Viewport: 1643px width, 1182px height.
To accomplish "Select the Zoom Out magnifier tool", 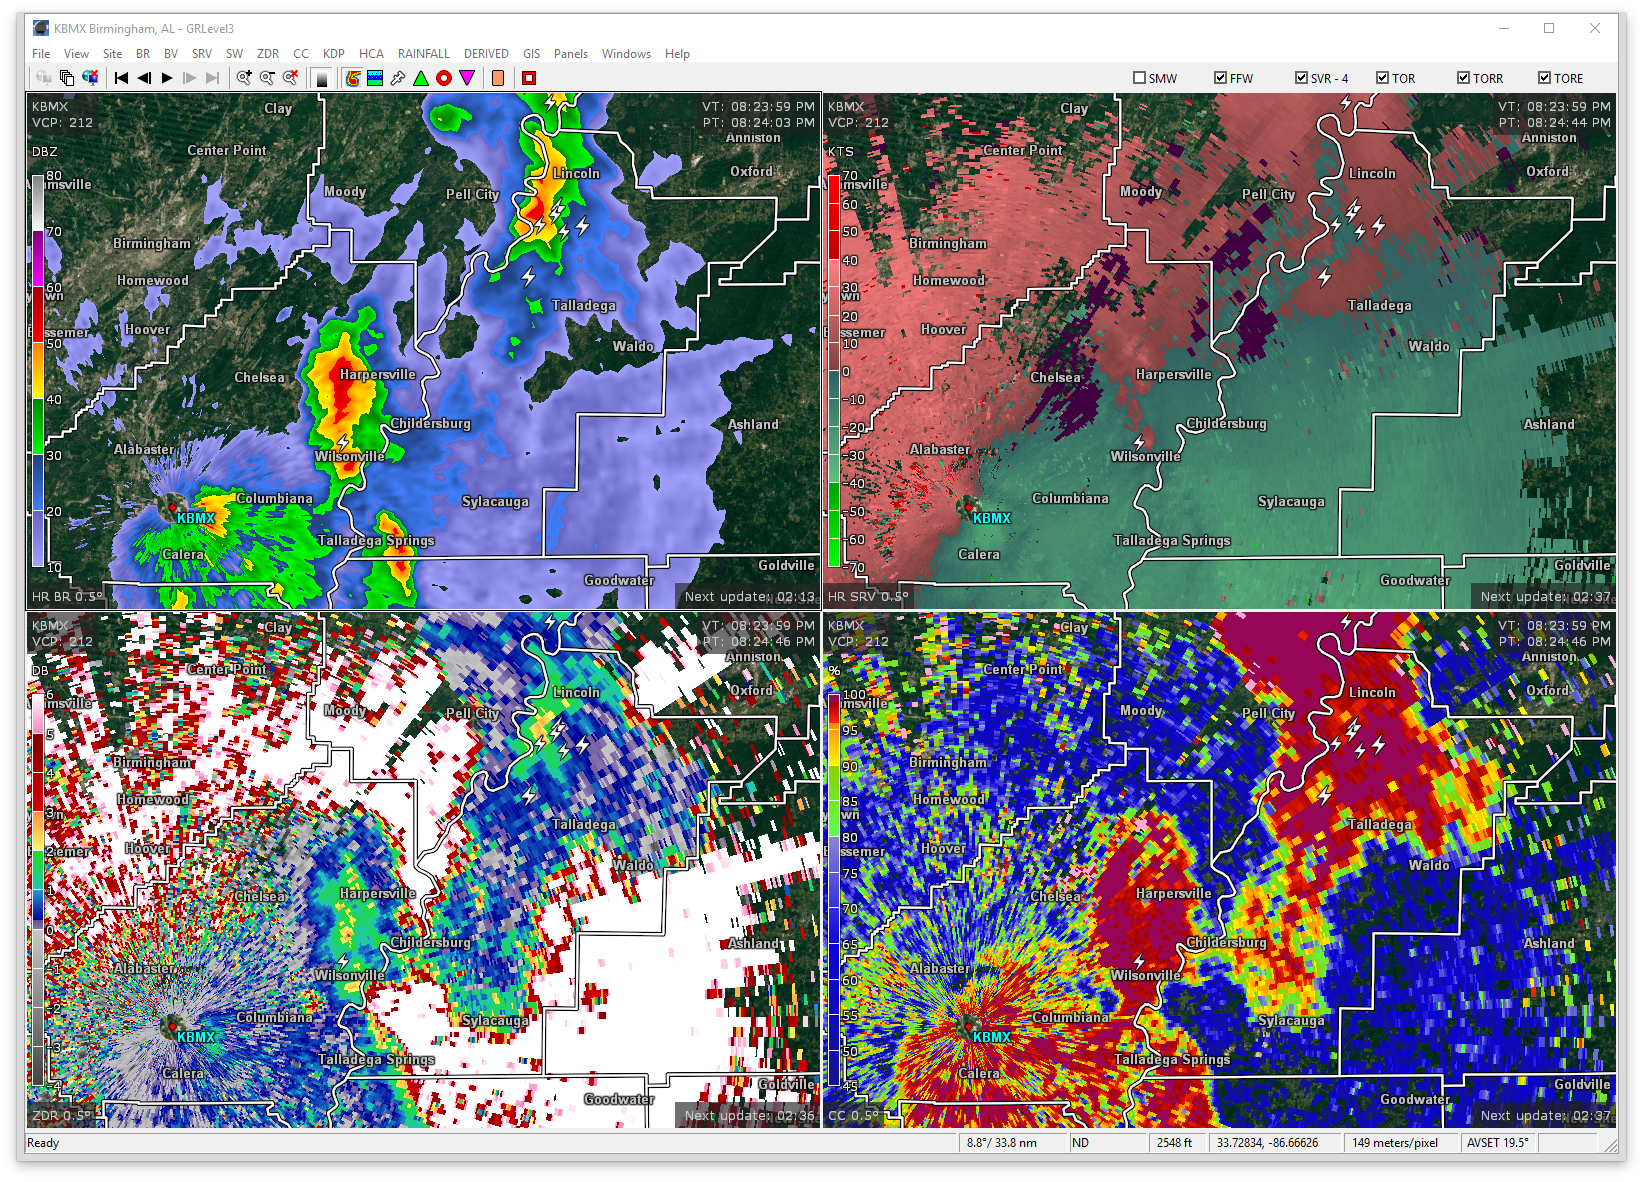I will pos(266,78).
